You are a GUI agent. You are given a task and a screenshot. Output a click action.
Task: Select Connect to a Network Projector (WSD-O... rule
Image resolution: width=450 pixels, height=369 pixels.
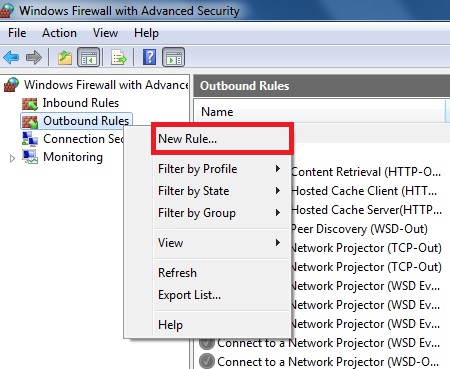coord(328,362)
